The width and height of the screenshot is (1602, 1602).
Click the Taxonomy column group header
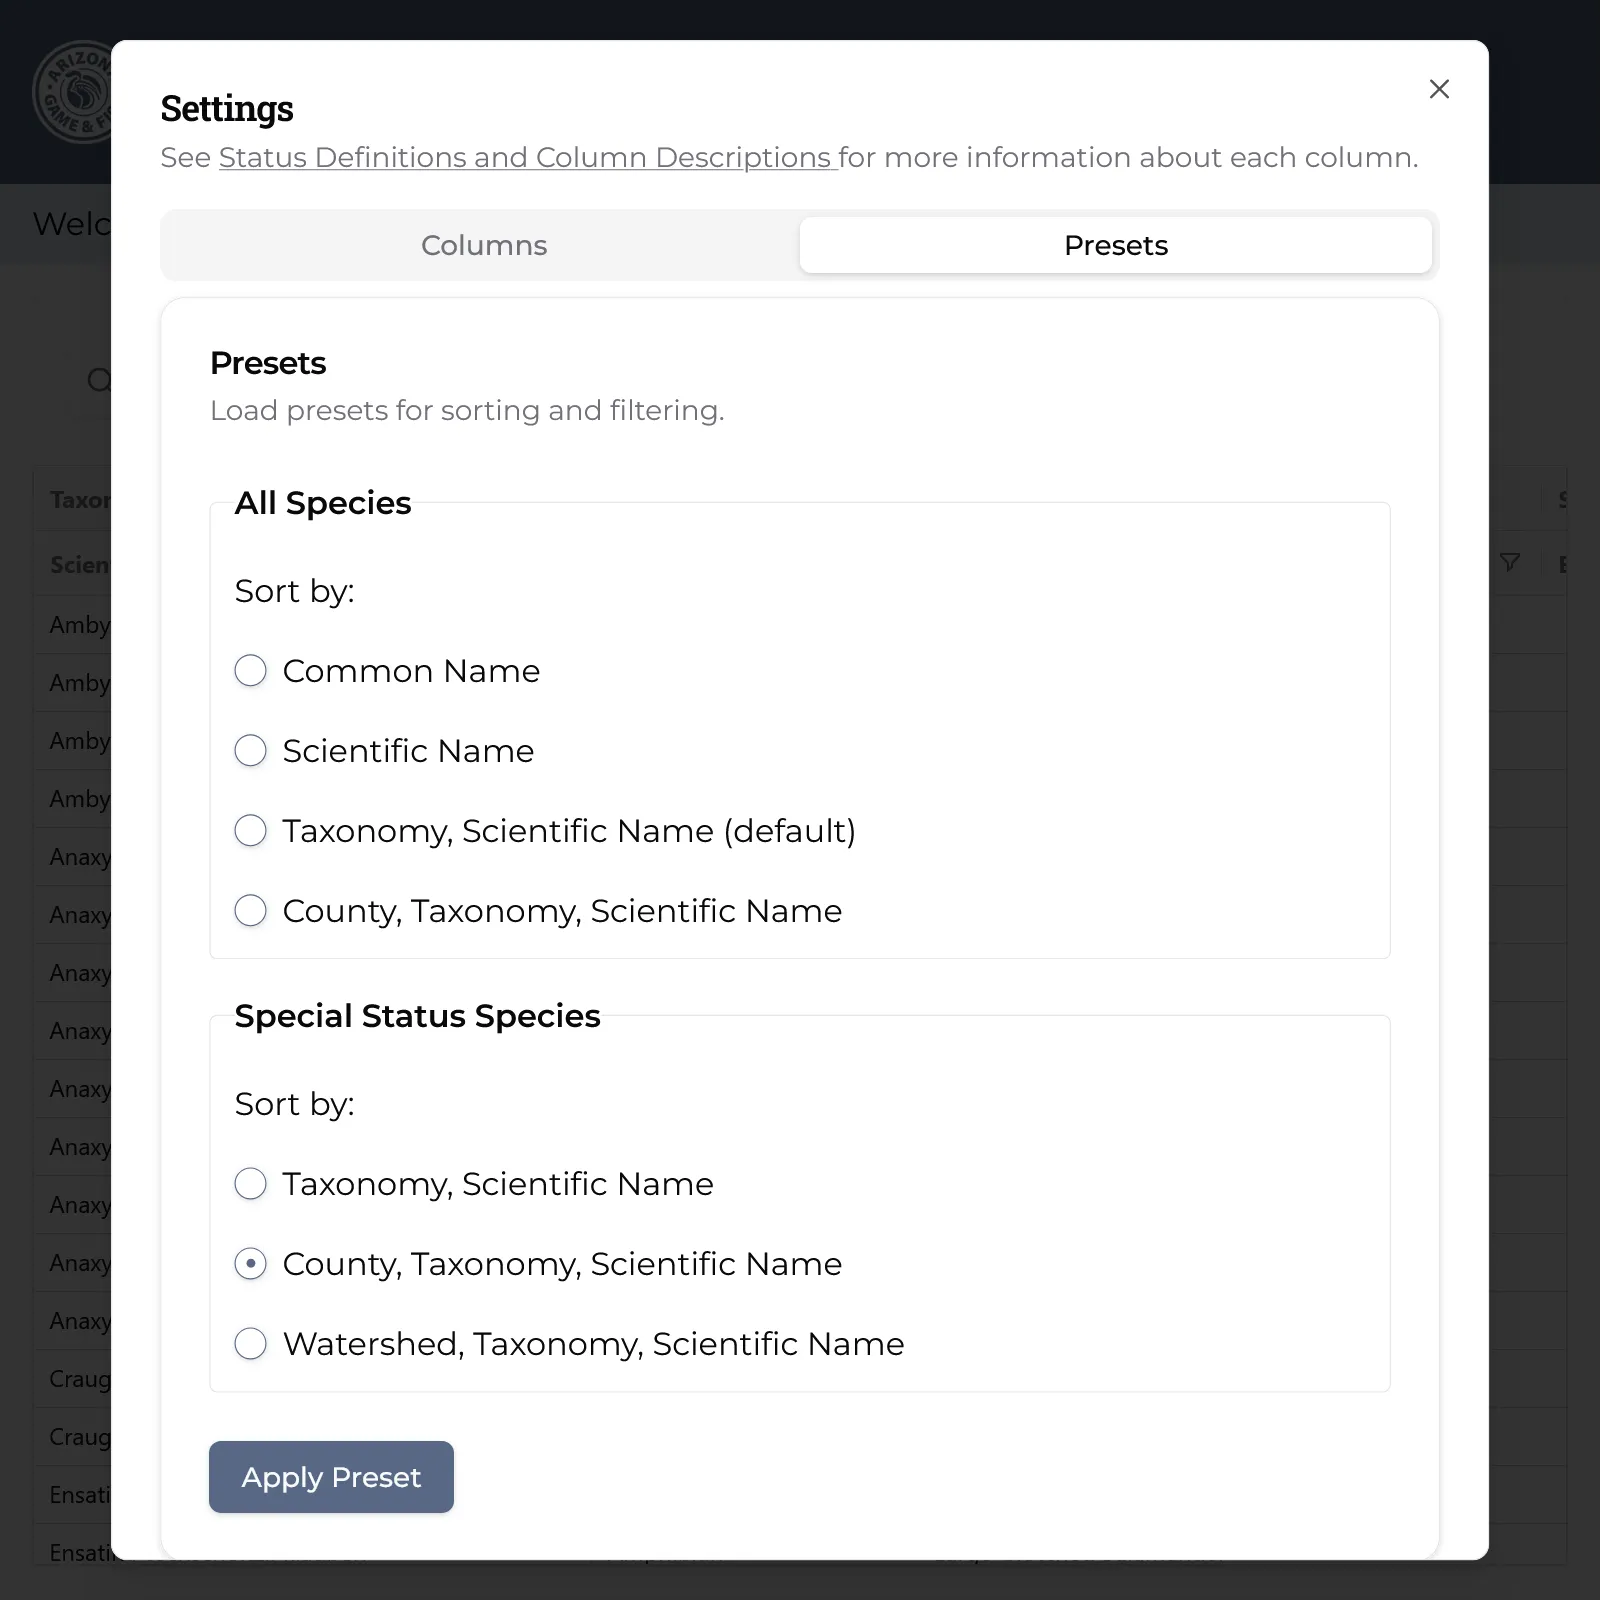point(78,500)
